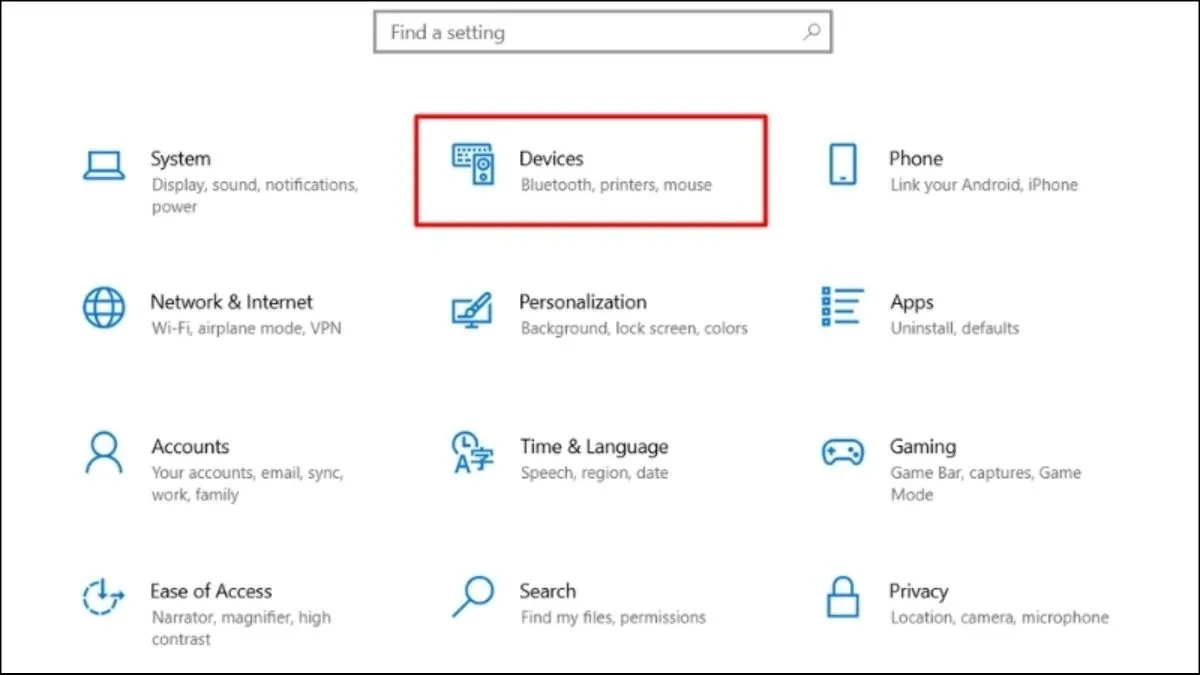
Task: Click the Search category magnifier icon
Action: coord(472,596)
